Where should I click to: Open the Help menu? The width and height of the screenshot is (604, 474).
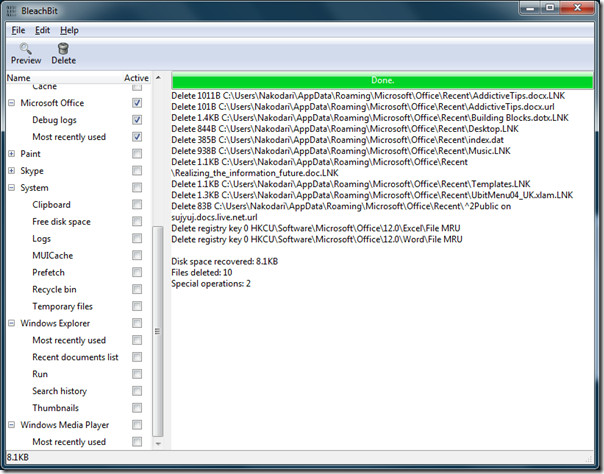(69, 30)
